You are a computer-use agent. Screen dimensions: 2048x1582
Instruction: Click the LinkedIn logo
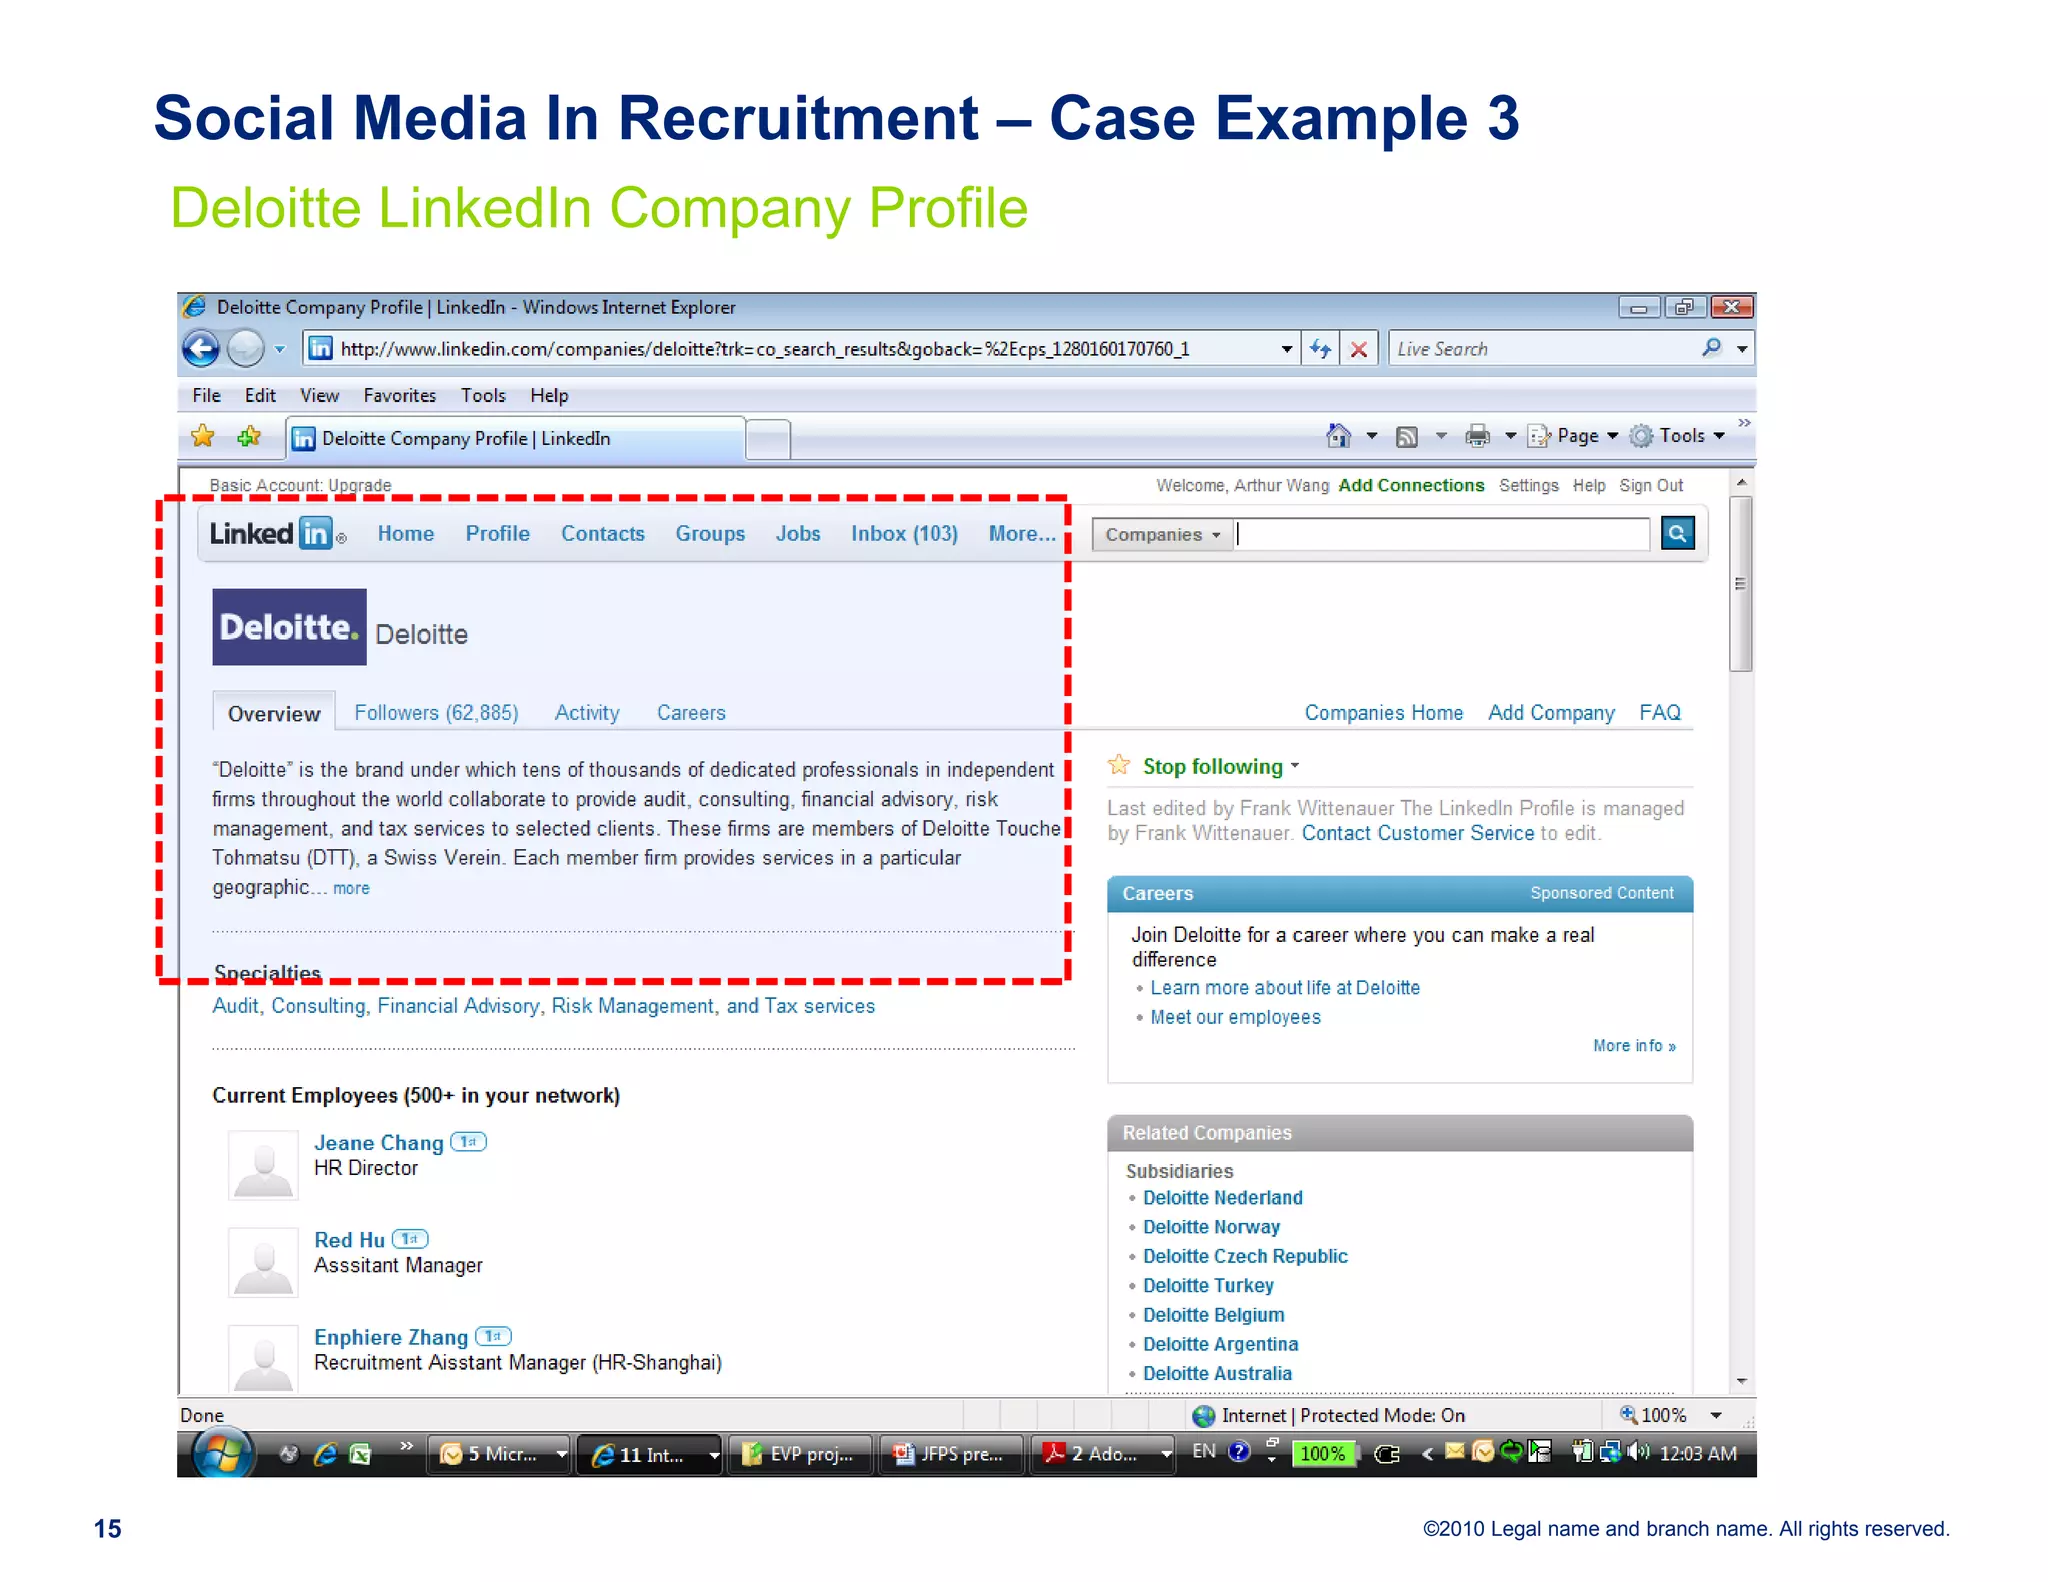tap(277, 534)
